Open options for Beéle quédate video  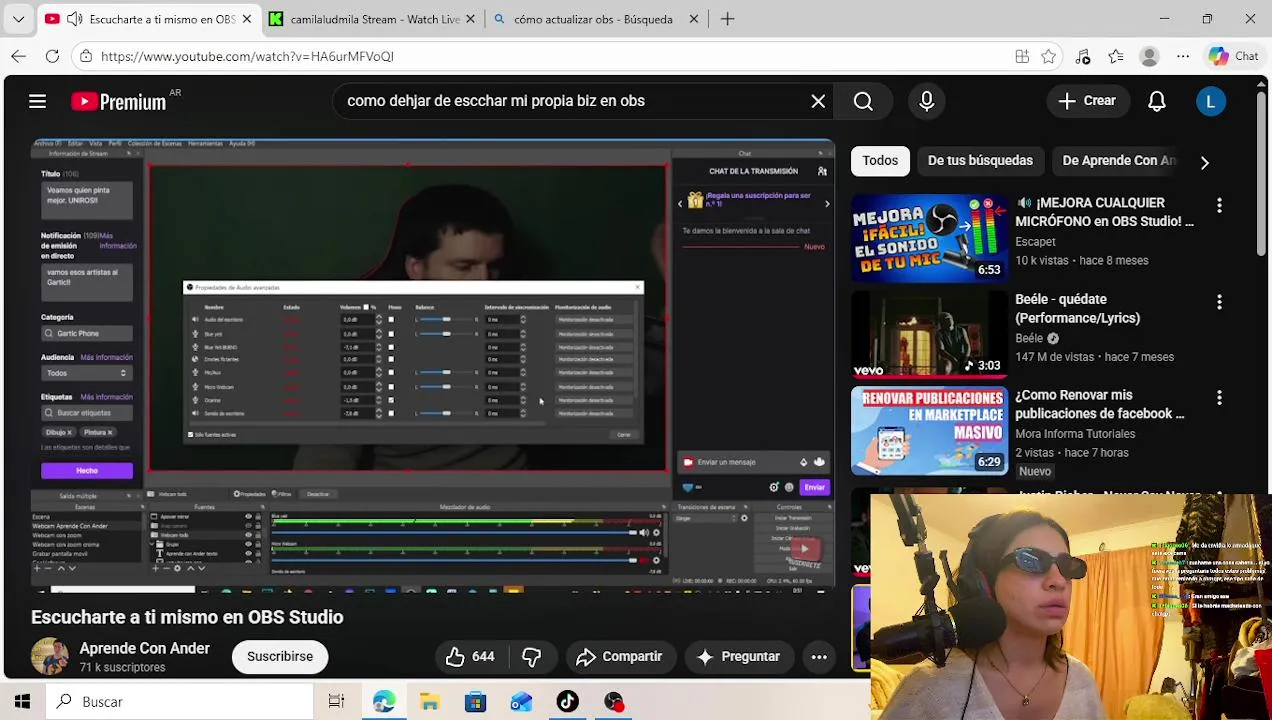1219,301
